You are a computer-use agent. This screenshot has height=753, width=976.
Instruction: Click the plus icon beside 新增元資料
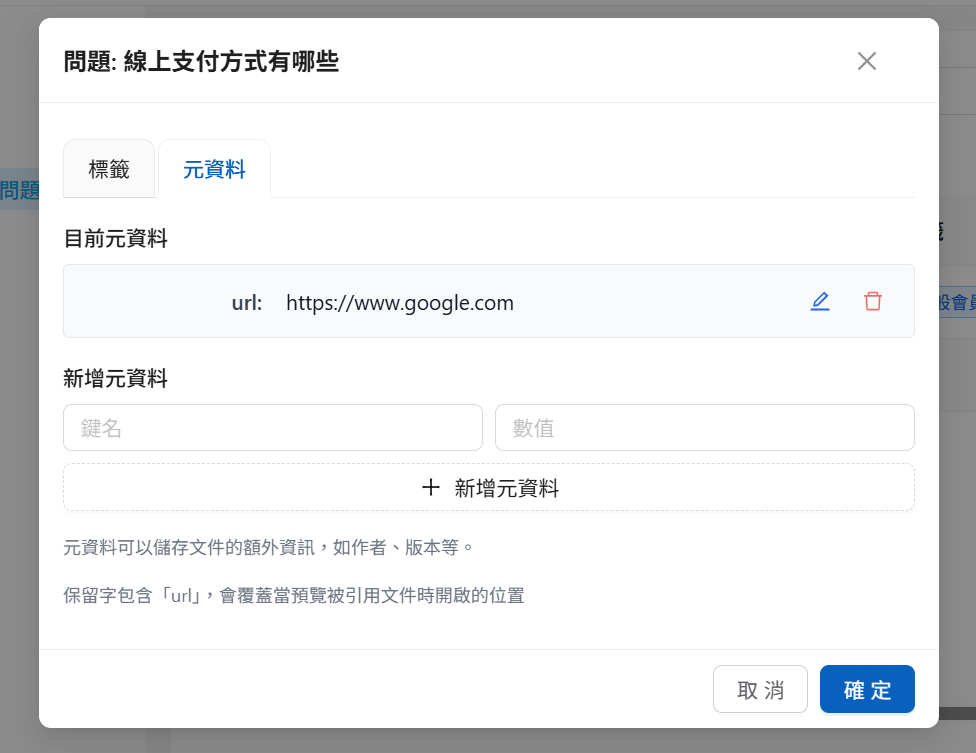tap(431, 488)
